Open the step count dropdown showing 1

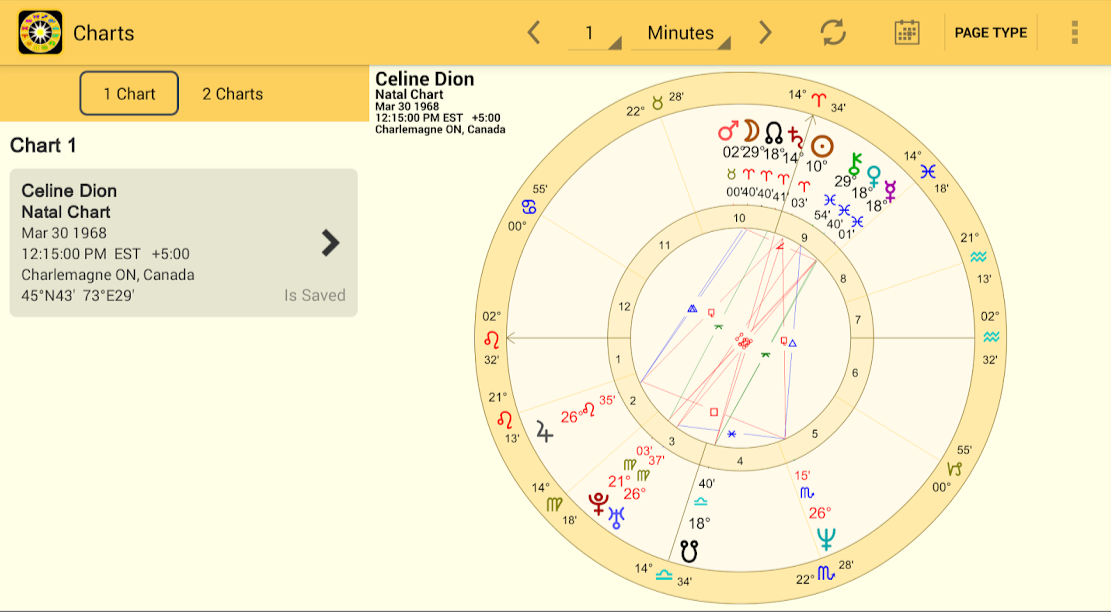coord(595,33)
